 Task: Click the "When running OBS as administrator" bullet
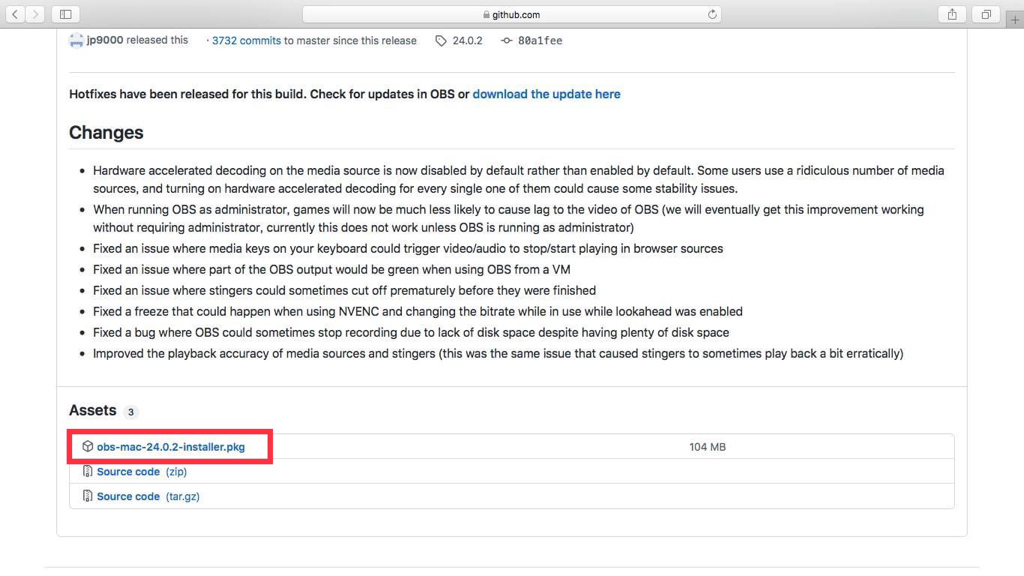(x=508, y=219)
